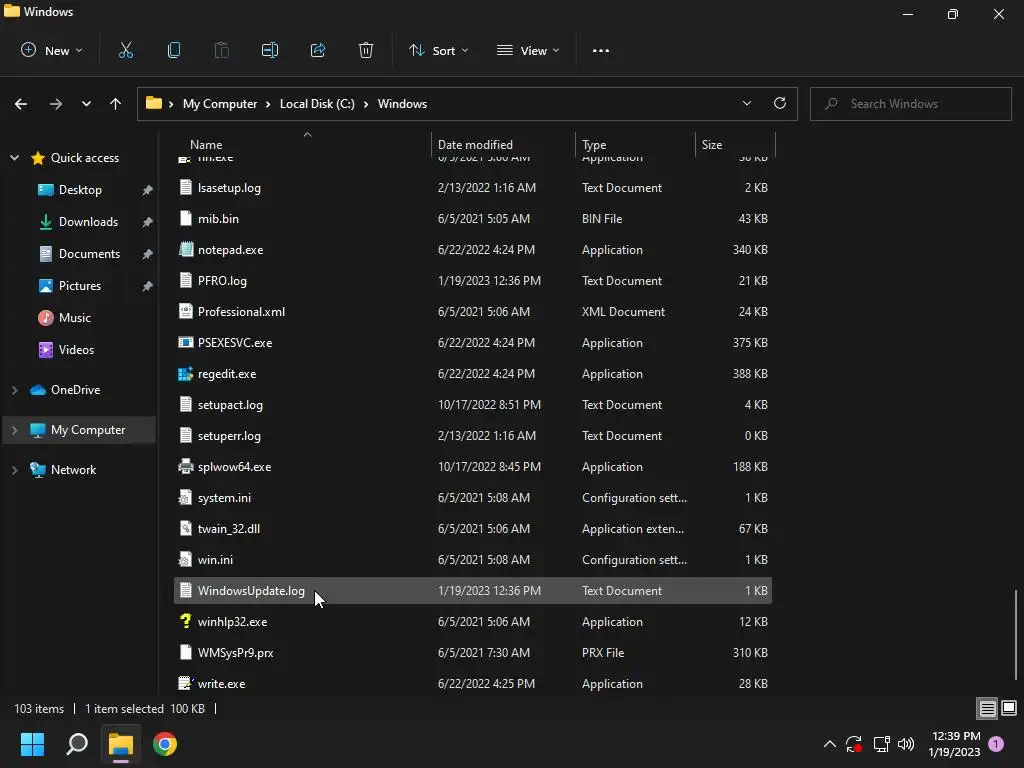This screenshot has height=768, width=1024.
Task: Click the winhlp32.exe question mark icon
Action: pyautogui.click(x=186, y=621)
